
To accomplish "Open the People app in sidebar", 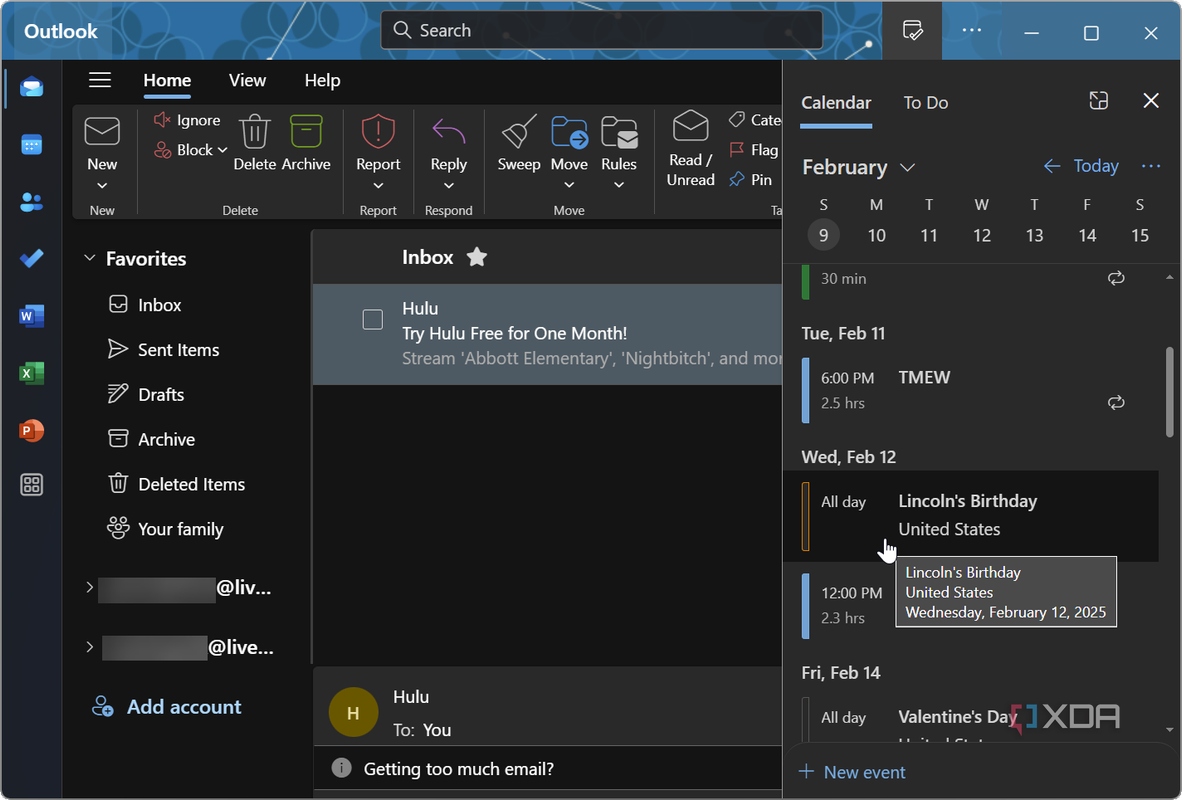I will point(32,202).
